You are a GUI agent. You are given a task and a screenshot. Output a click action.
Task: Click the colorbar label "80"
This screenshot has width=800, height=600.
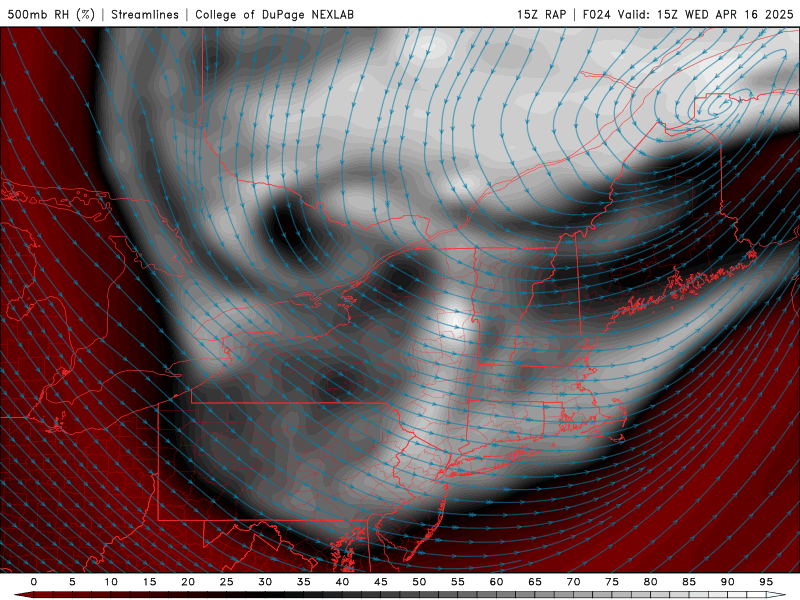pos(650,582)
